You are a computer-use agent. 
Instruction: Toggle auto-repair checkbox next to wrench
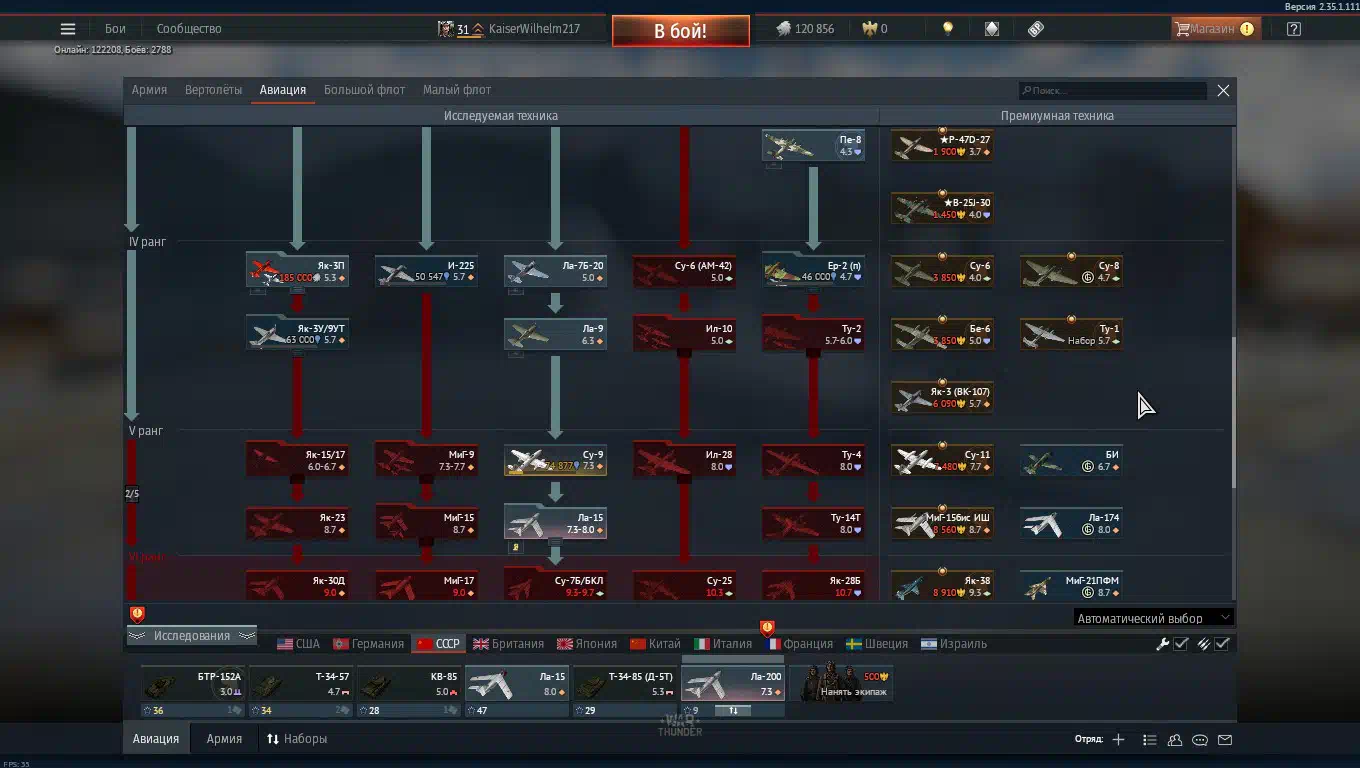tap(1181, 644)
